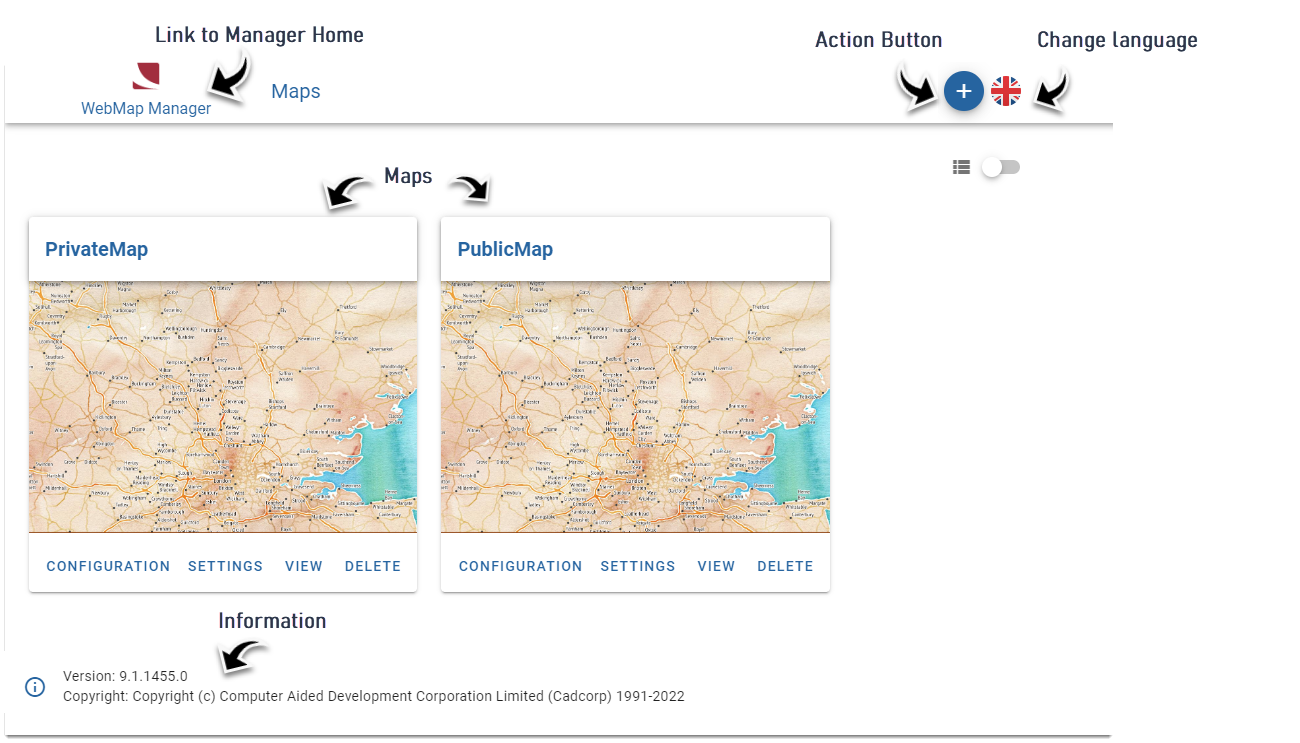Click the red Cadcorp logo above WebMap Manager
The height and width of the screenshot is (743, 1300).
[144, 76]
